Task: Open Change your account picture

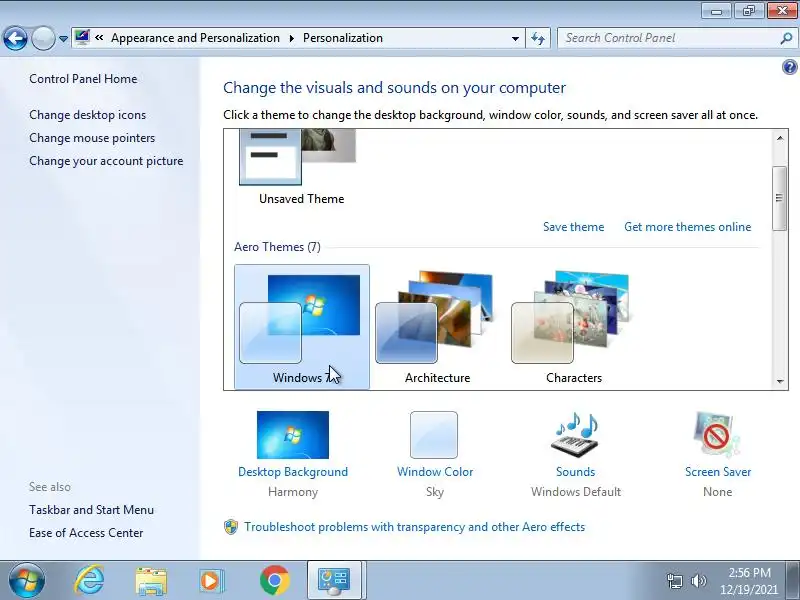Action: [106, 161]
